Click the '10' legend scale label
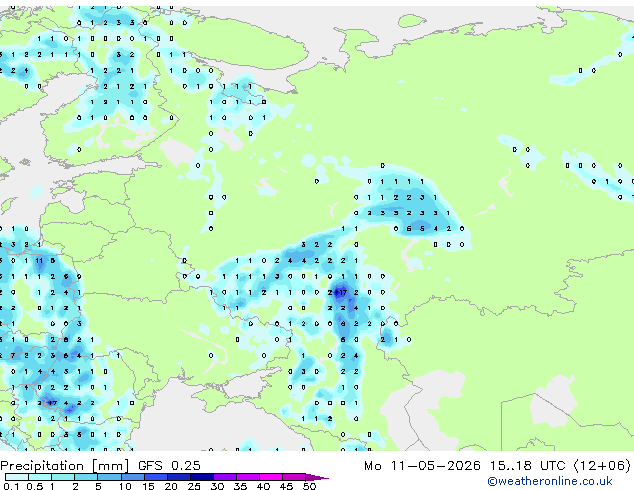 point(125,486)
